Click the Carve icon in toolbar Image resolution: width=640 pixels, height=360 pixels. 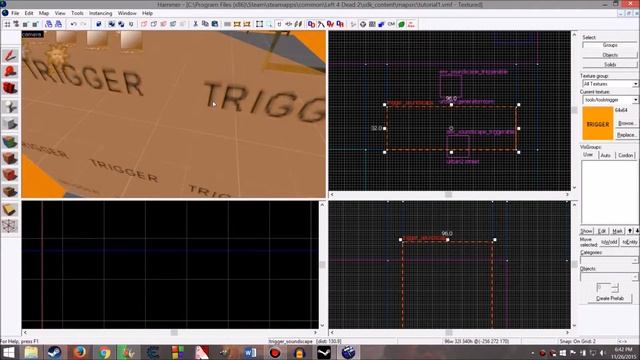(99, 24)
